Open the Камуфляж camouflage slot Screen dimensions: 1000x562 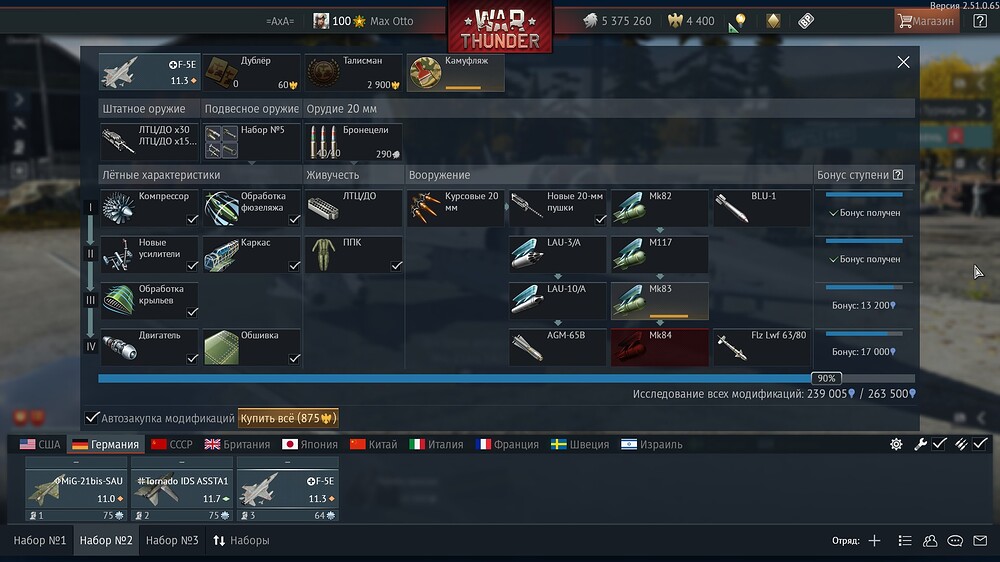pos(455,73)
